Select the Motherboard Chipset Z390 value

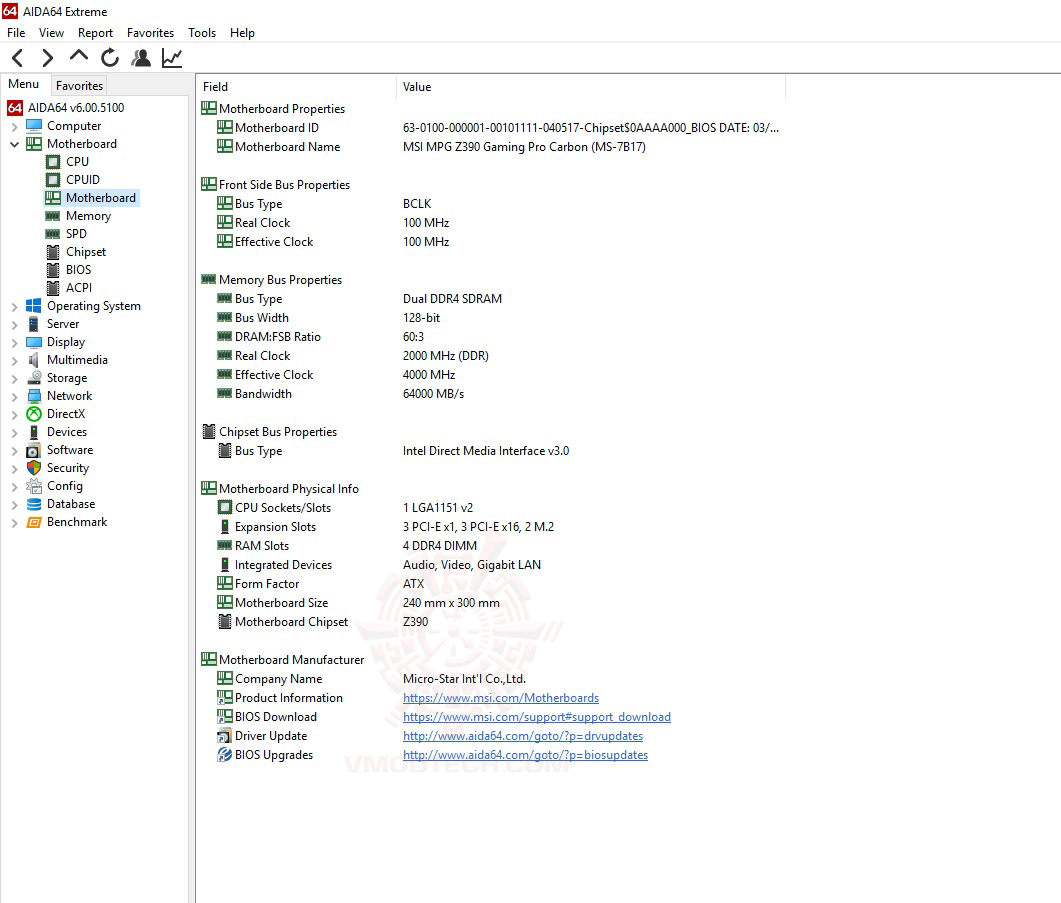tap(415, 621)
